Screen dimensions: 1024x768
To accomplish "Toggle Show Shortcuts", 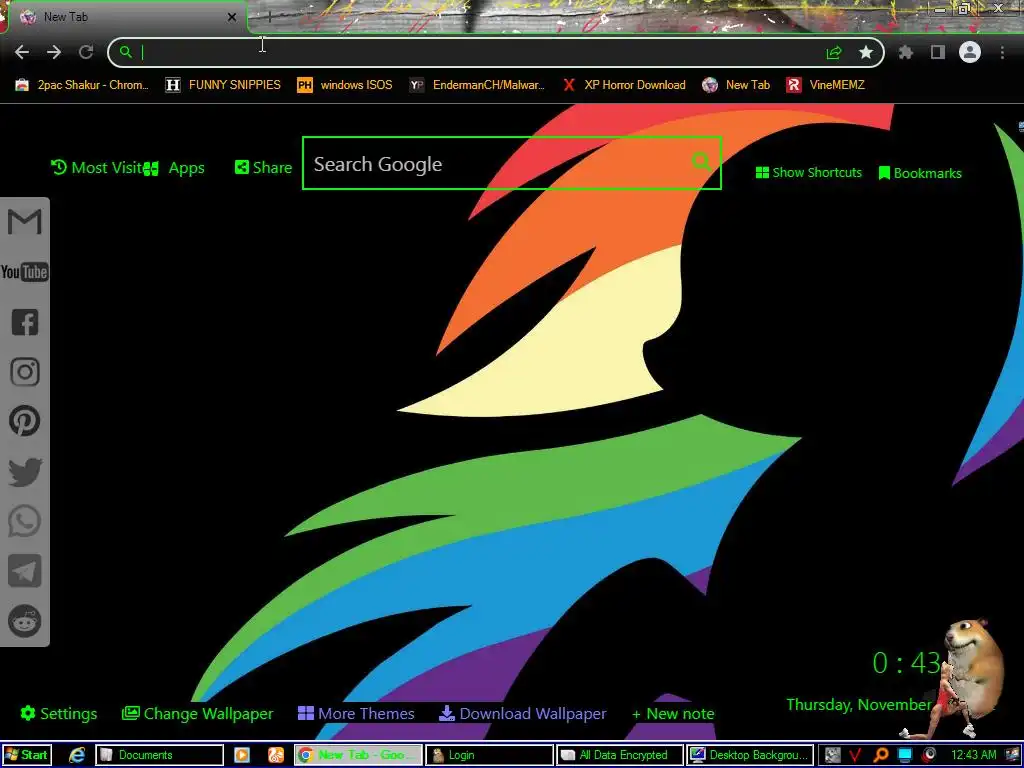I will click(x=808, y=172).
